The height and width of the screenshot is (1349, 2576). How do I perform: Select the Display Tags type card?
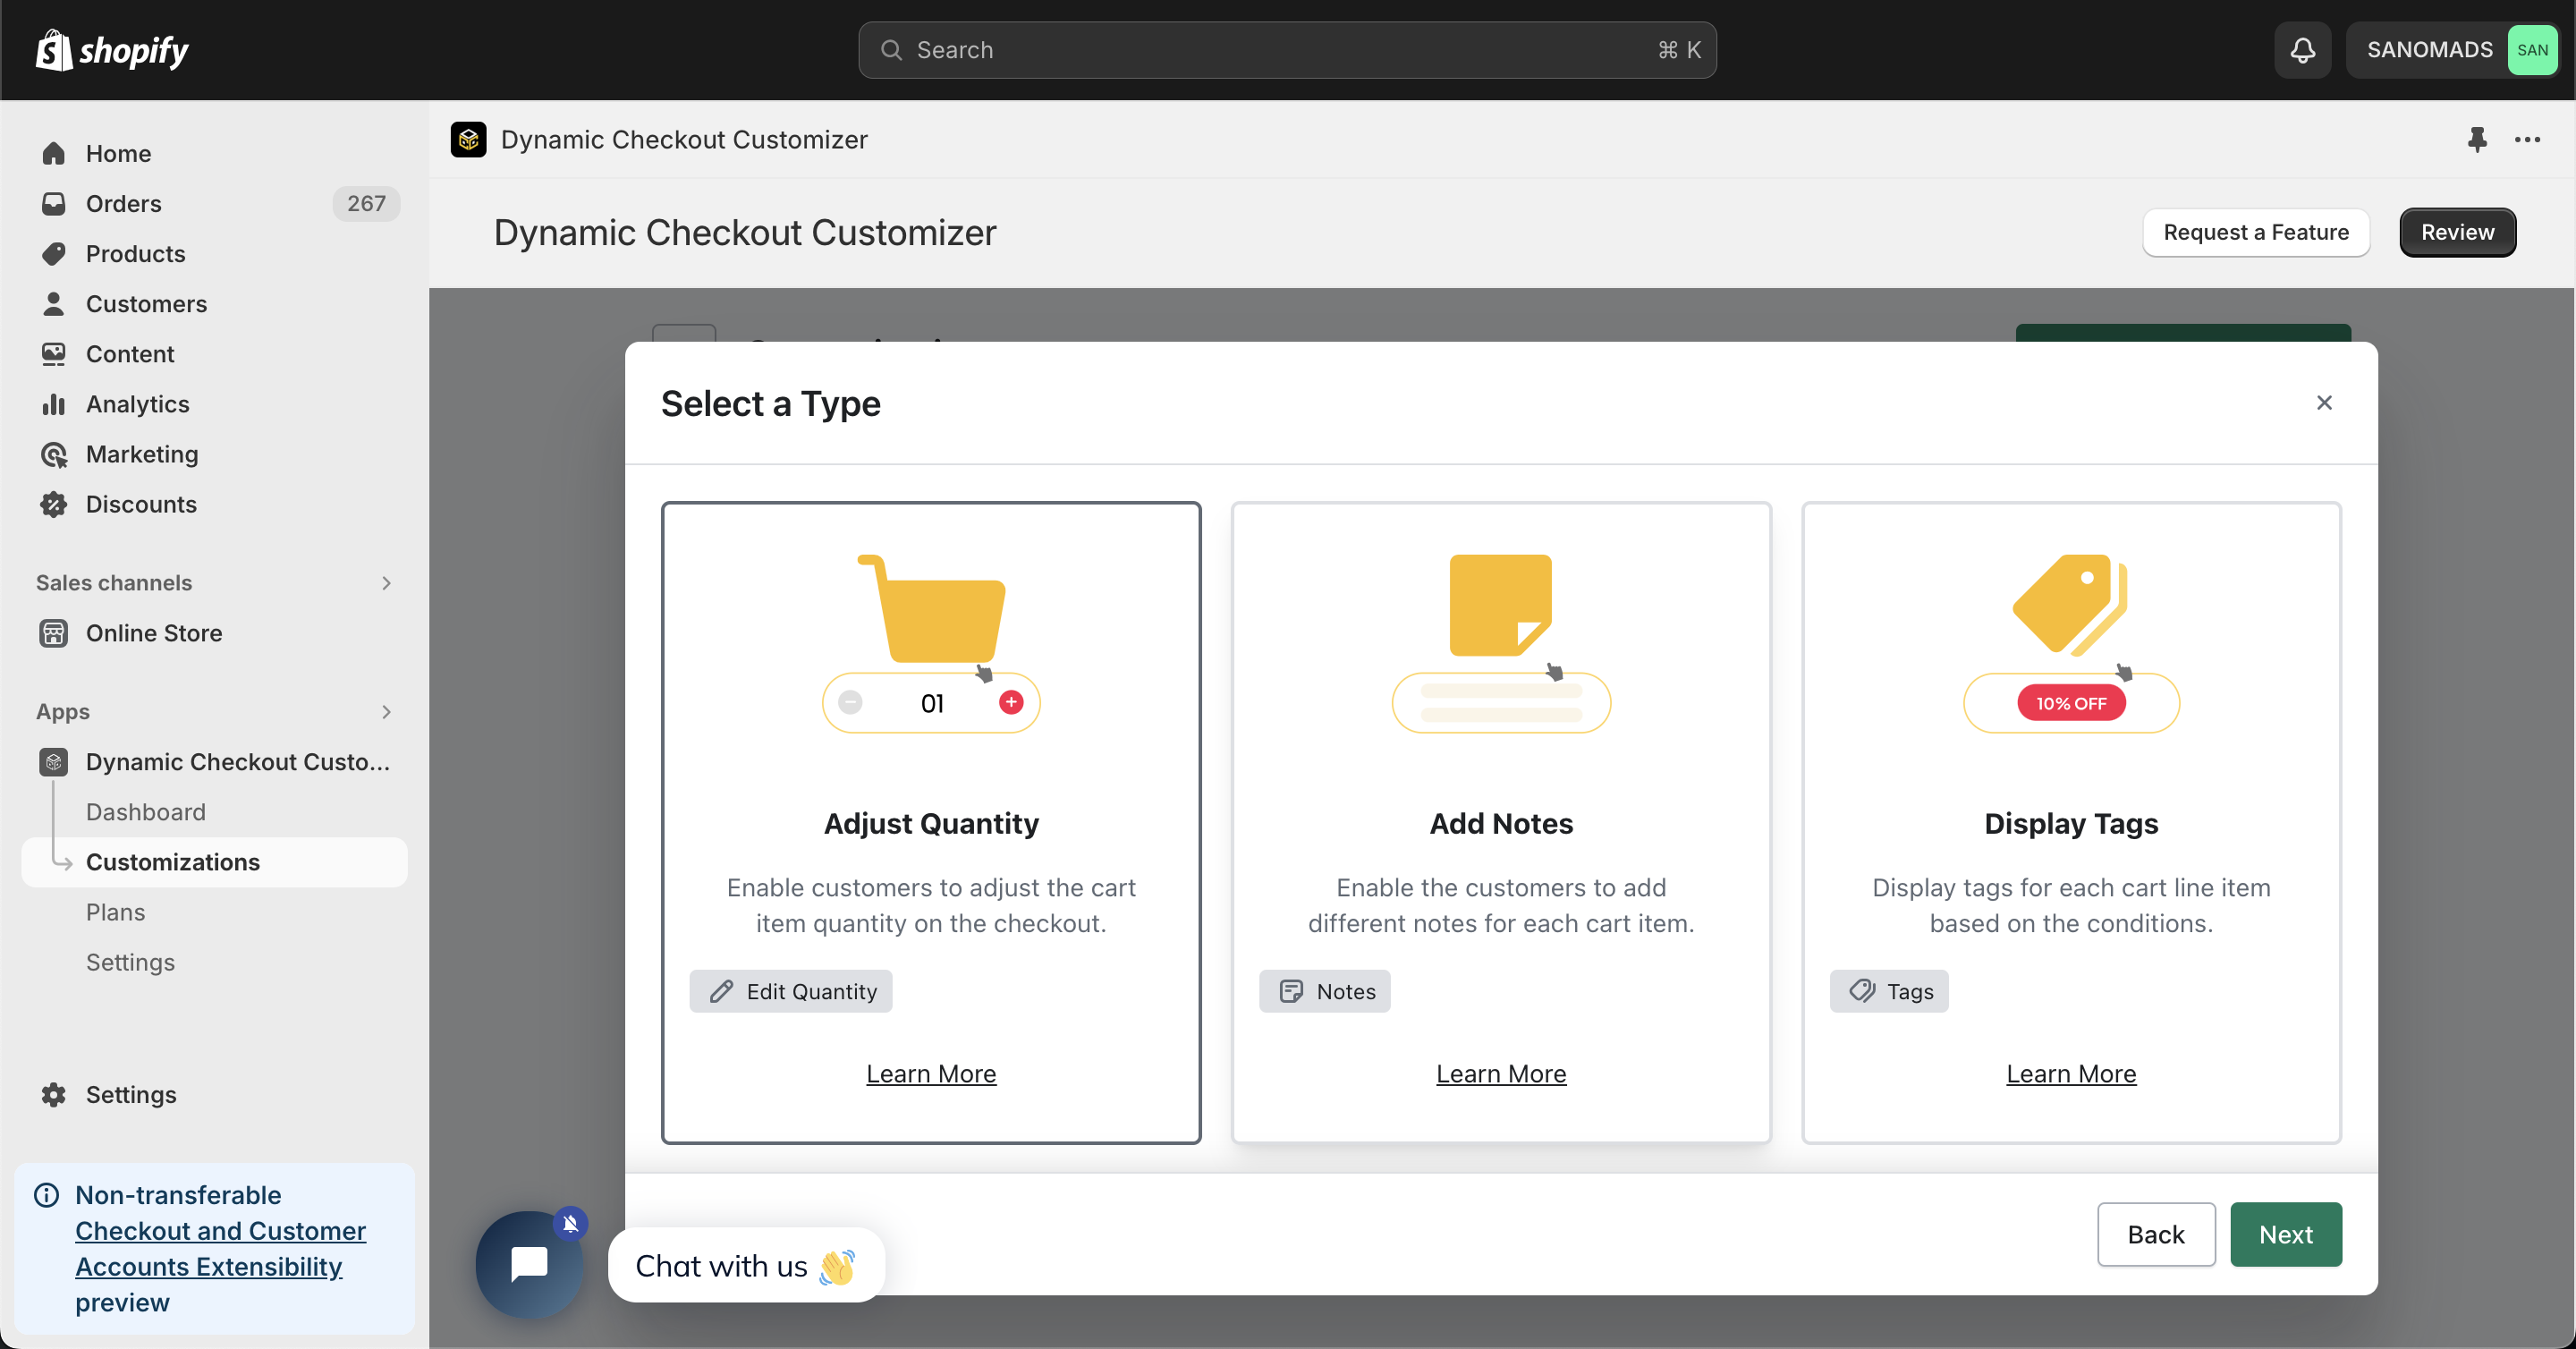pos(2071,822)
